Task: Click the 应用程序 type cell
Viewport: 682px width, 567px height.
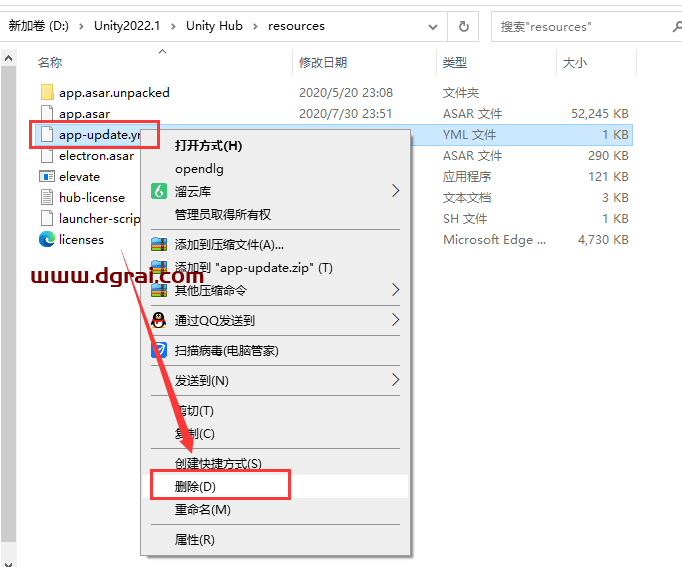Action: click(467, 177)
